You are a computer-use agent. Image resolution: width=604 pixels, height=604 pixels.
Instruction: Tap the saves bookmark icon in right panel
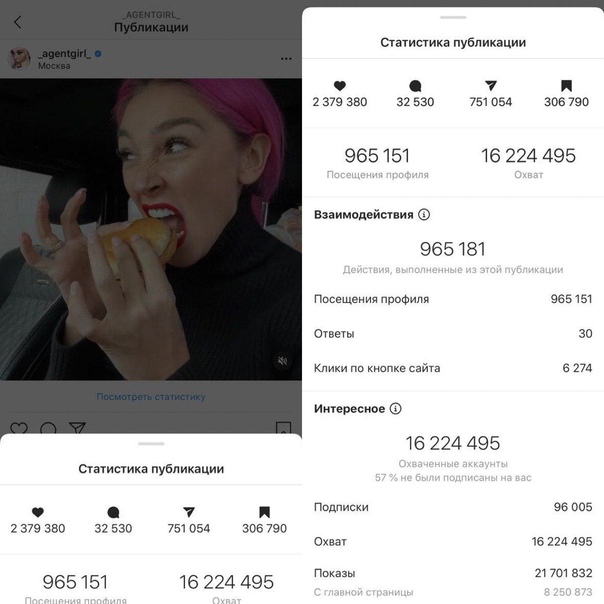click(566, 86)
